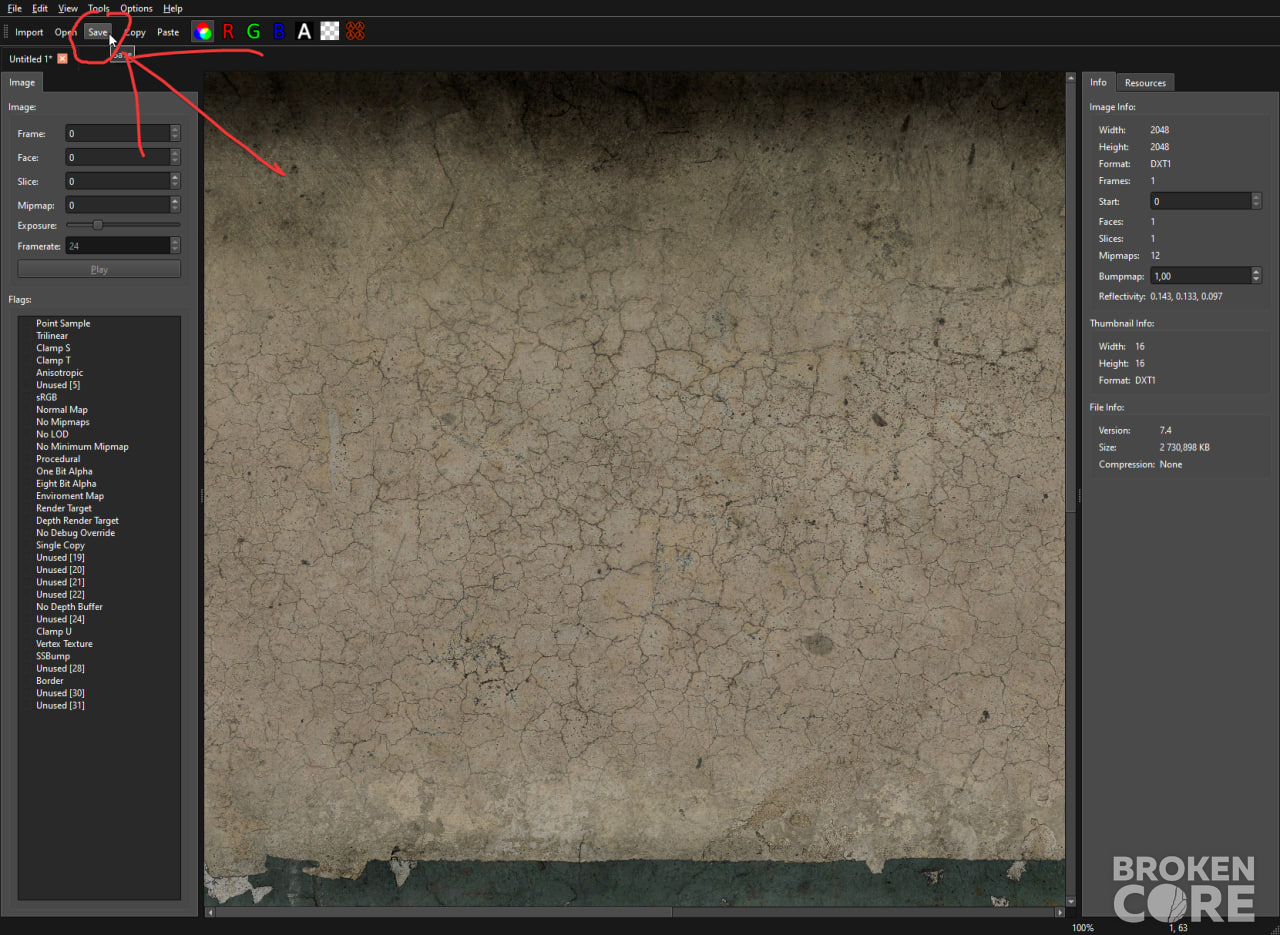The width and height of the screenshot is (1280, 935).
Task: Open the Options menu
Action: point(136,8)
